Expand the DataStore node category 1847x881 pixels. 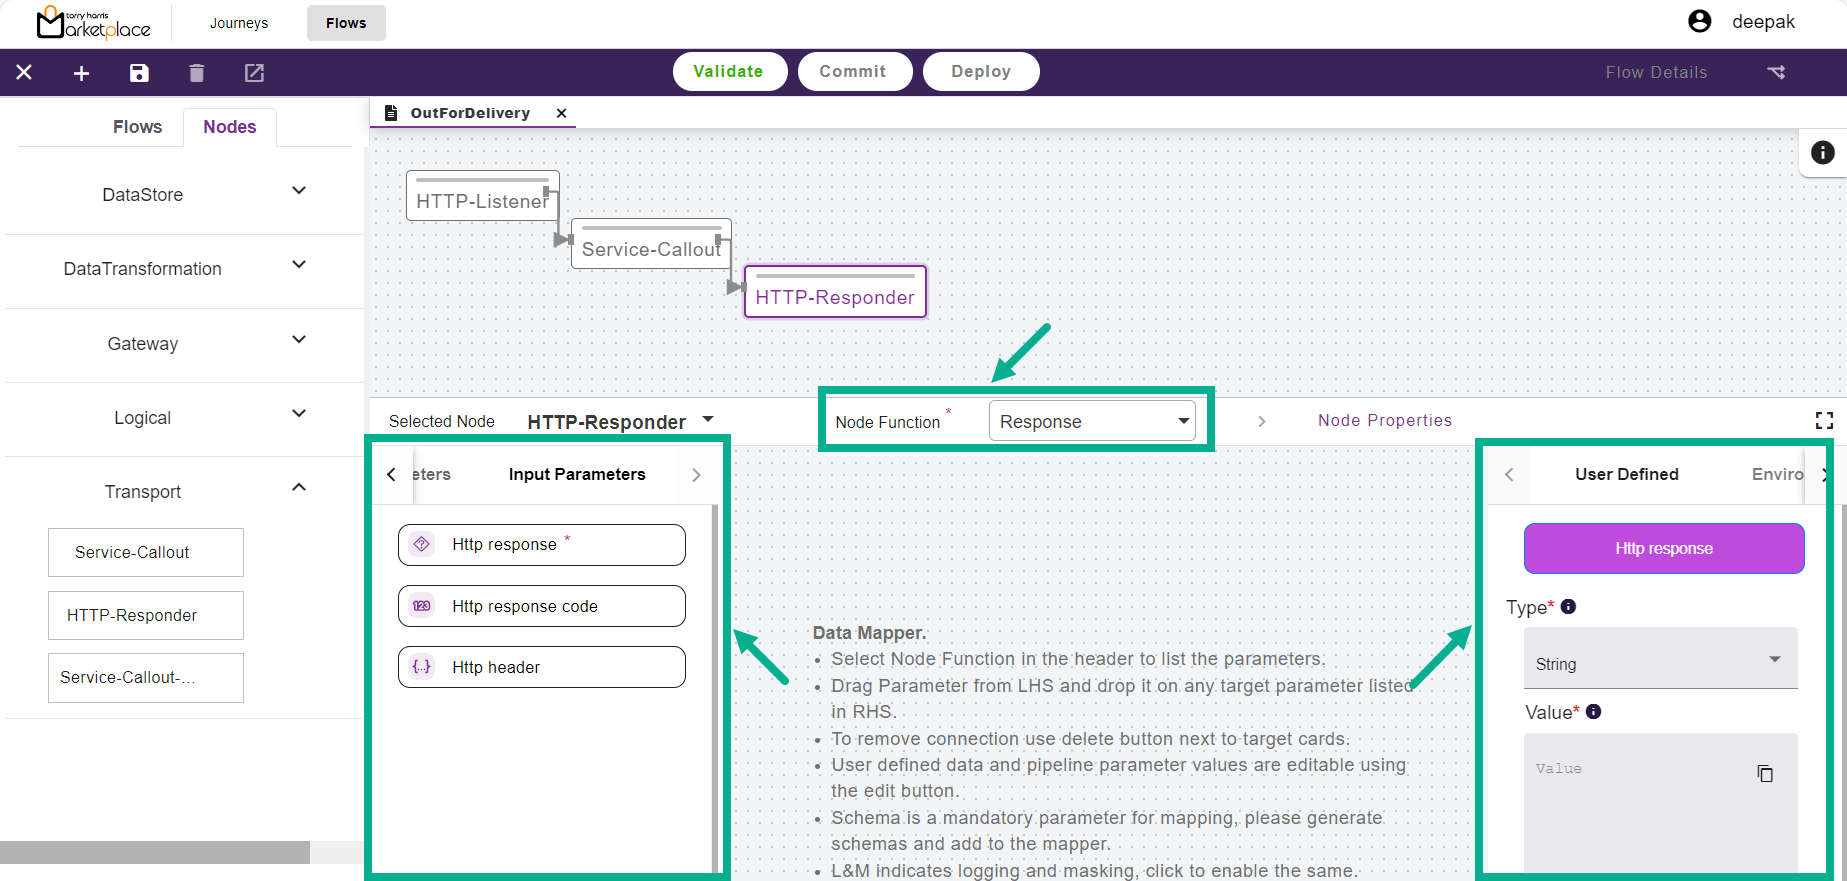click(298, 191)
